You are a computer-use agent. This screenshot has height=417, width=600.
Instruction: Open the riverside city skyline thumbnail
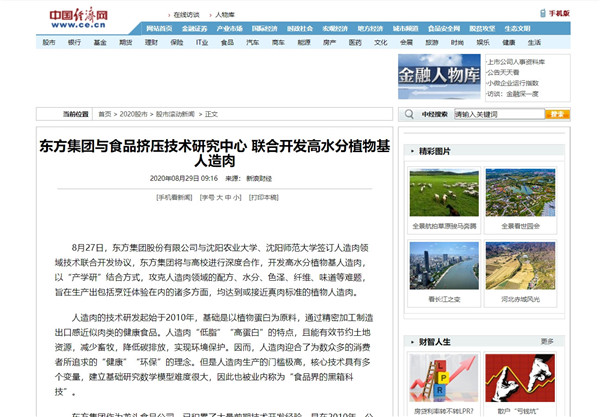[444, 266]
